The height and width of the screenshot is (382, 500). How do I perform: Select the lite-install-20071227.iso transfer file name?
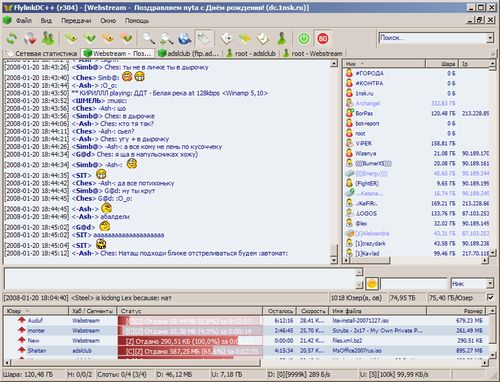pyautogui.click(x=361, y=320)
